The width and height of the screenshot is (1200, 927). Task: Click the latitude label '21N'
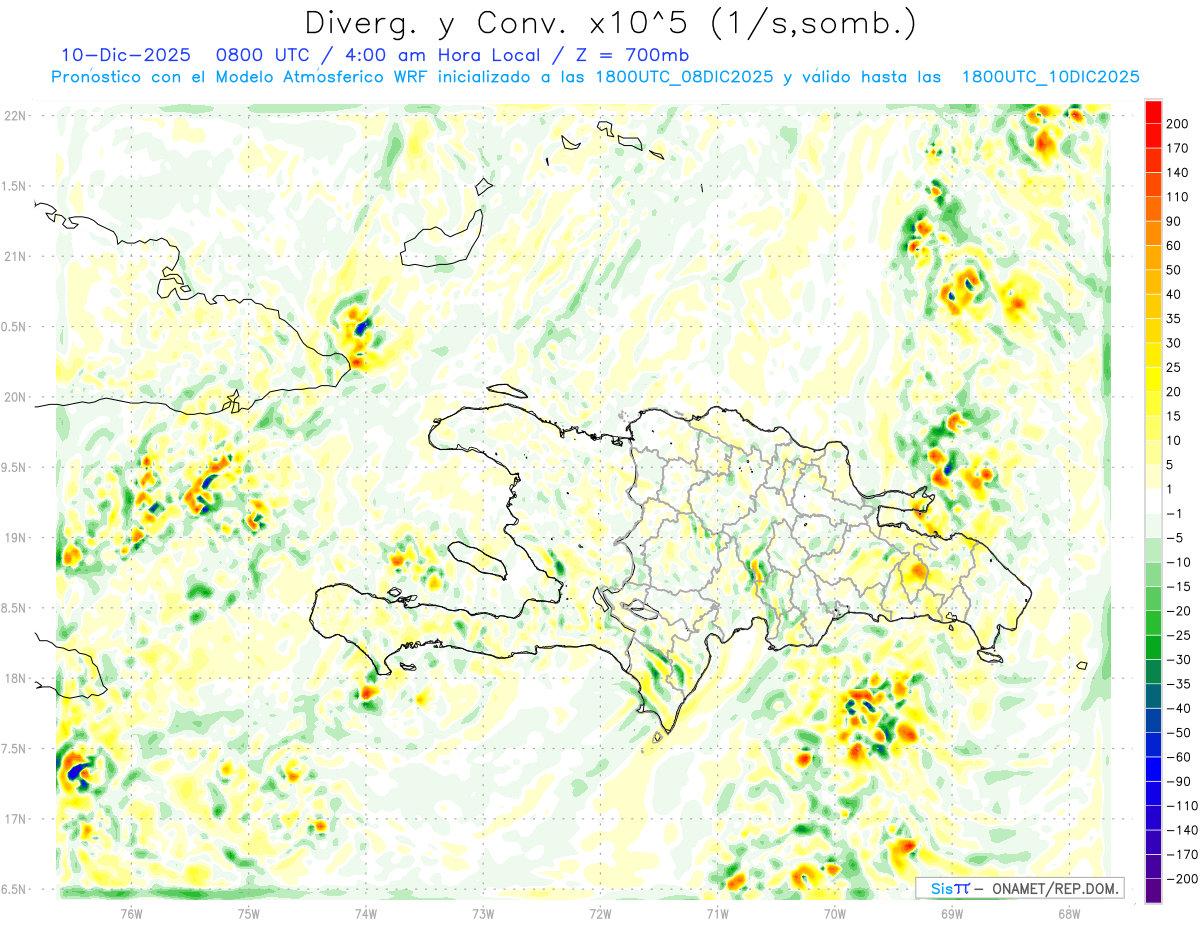[x=15, y=256]
